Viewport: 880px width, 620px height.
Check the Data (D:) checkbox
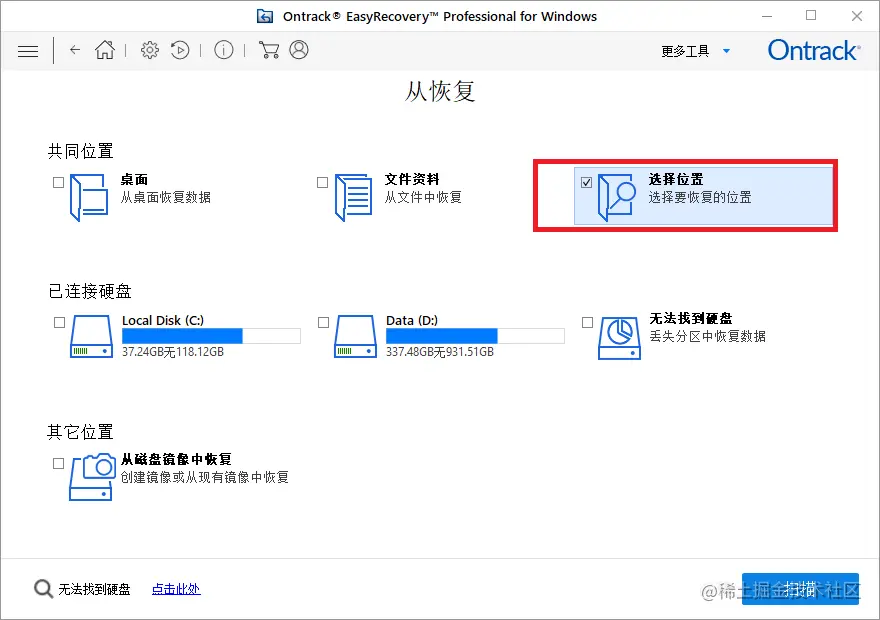pyautogui.click(x=323, y=322)
